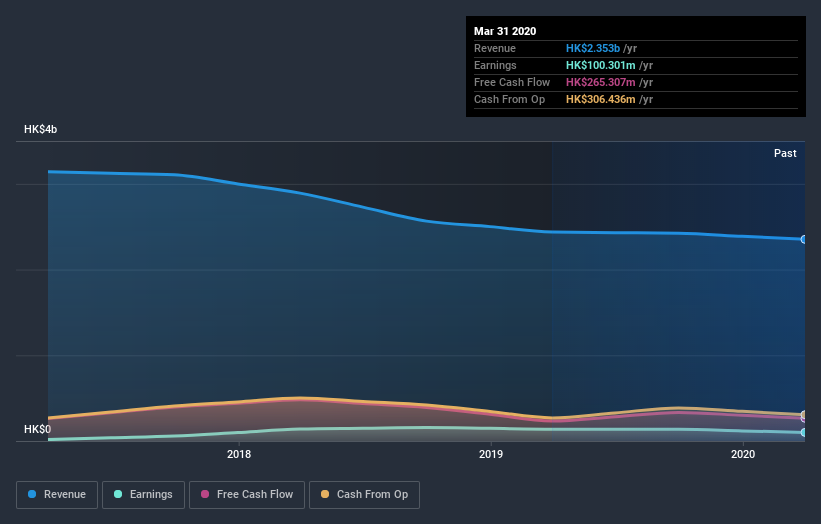Toggle the Cash From Op legend button
821x524 pixels.
pyautogui.click(x=364, y=495)
